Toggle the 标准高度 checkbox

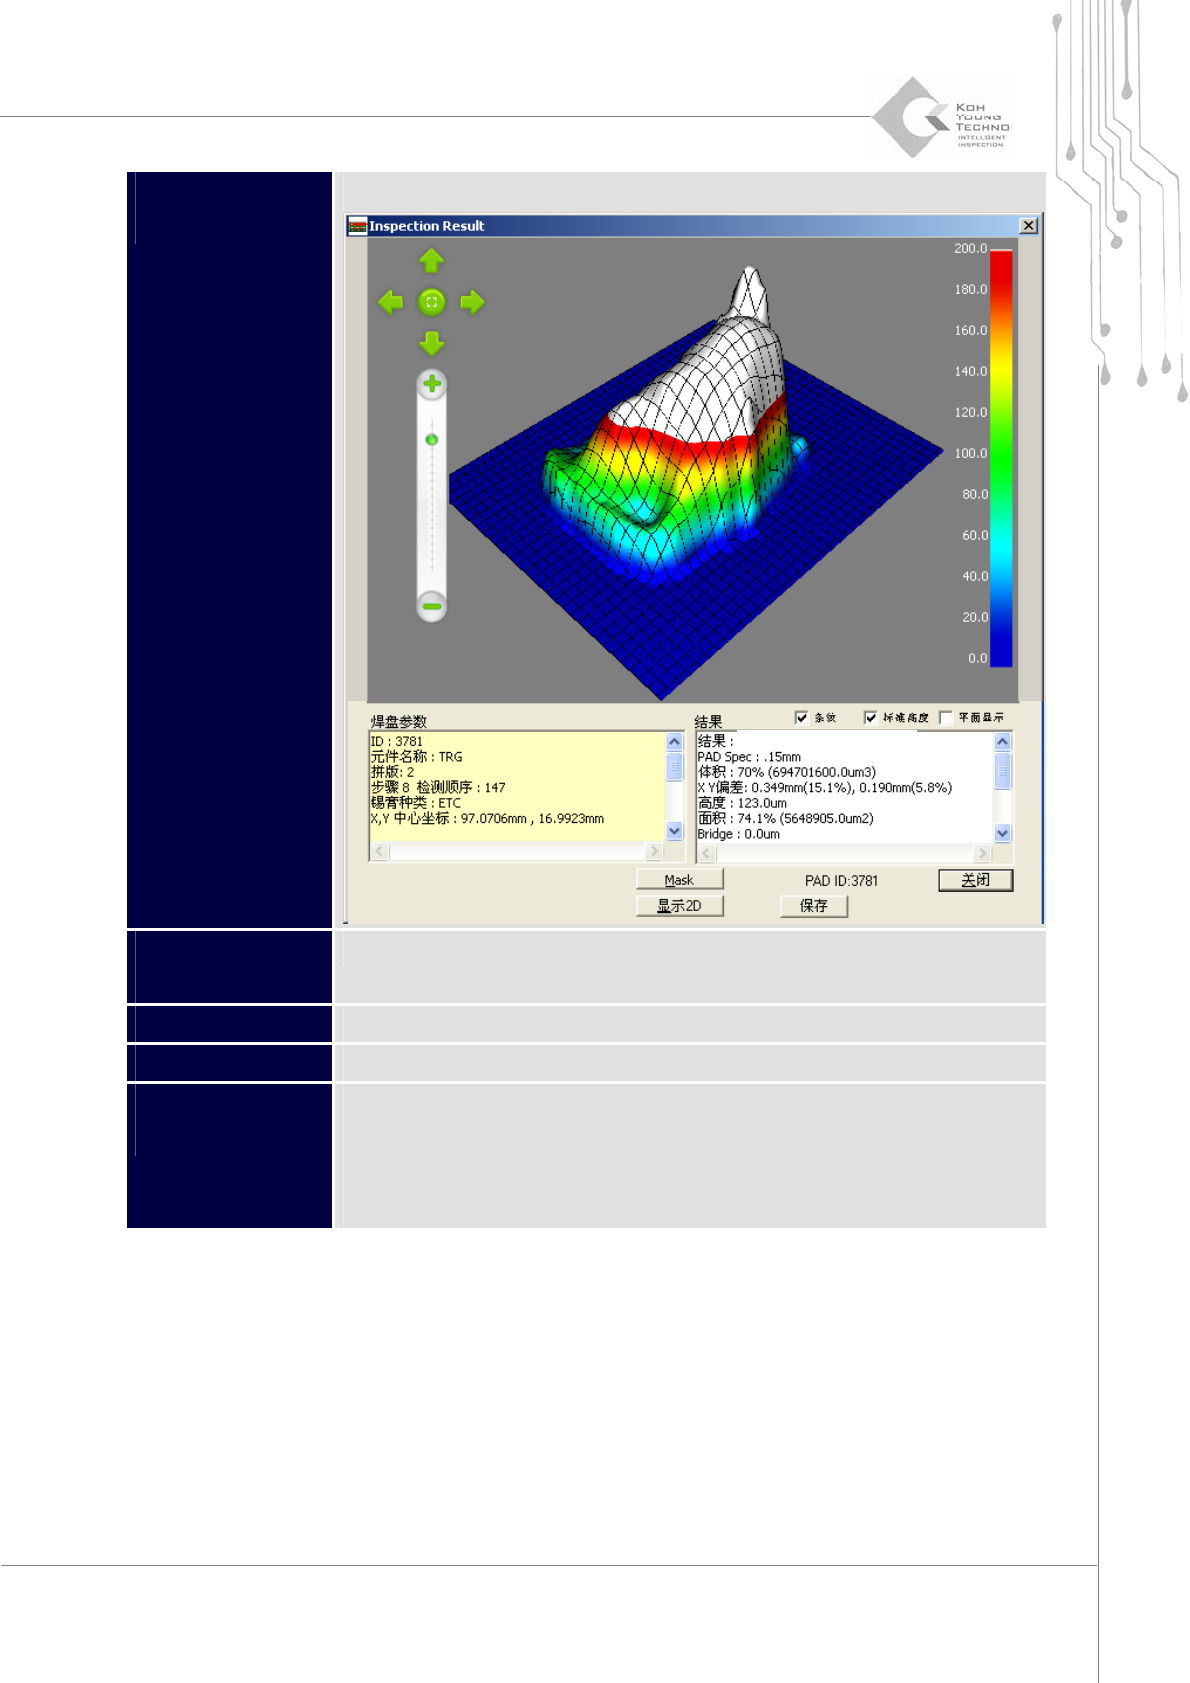870,717
